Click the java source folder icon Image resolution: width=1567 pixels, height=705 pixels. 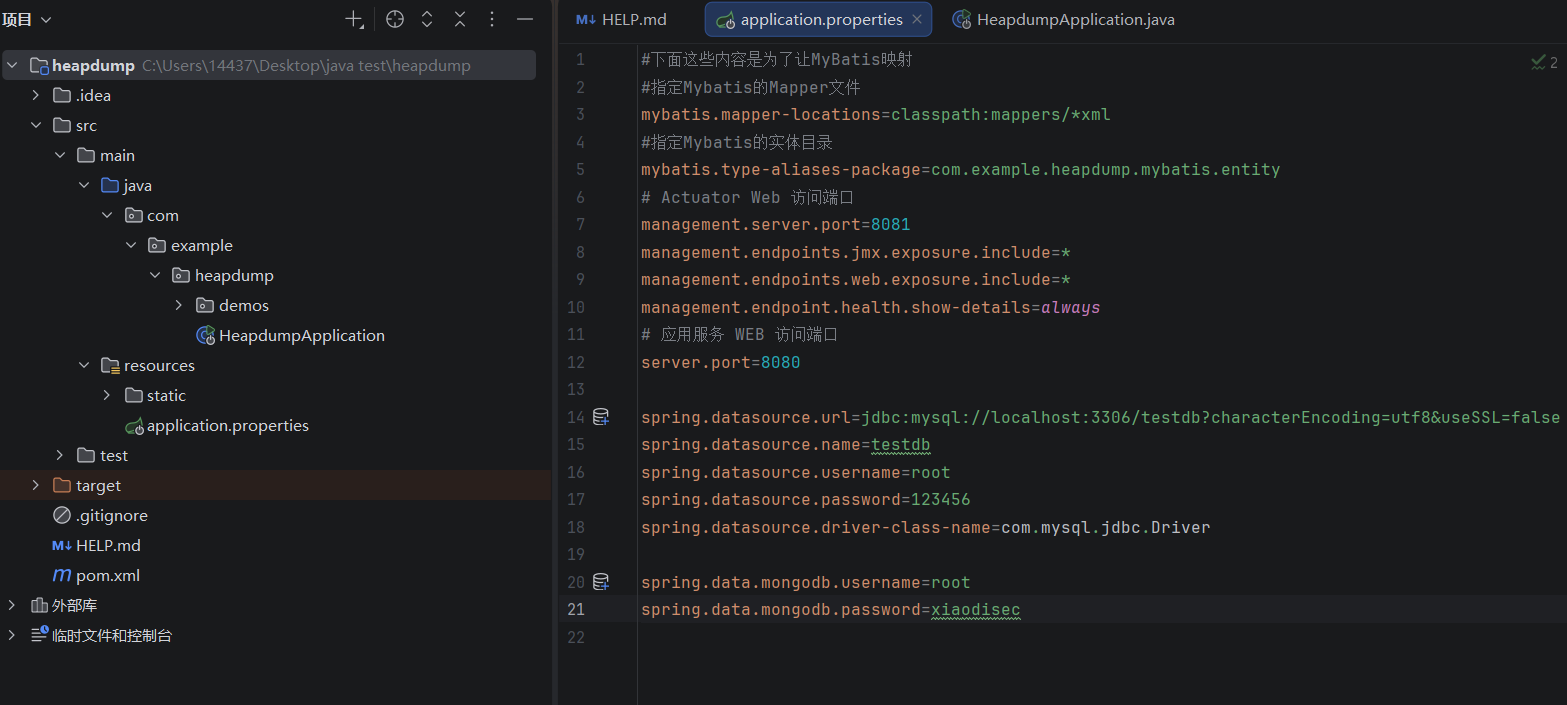point(110,186)
